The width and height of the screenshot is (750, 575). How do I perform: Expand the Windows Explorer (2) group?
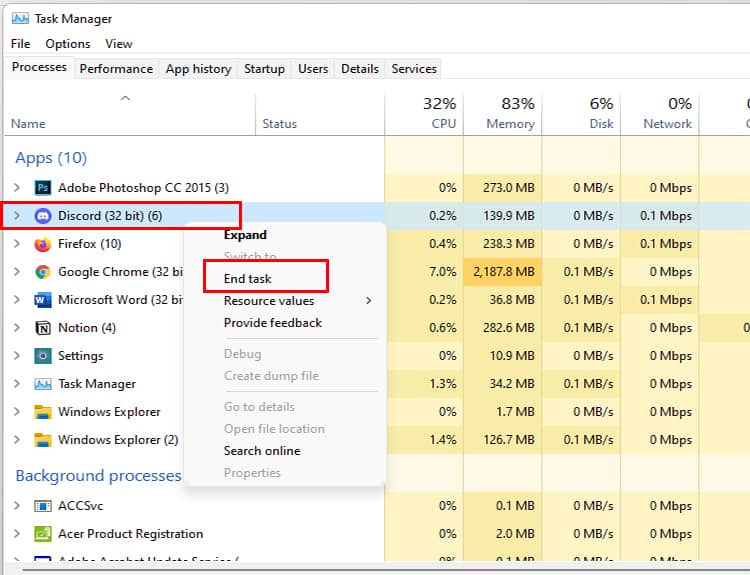[x=17, y=440]
